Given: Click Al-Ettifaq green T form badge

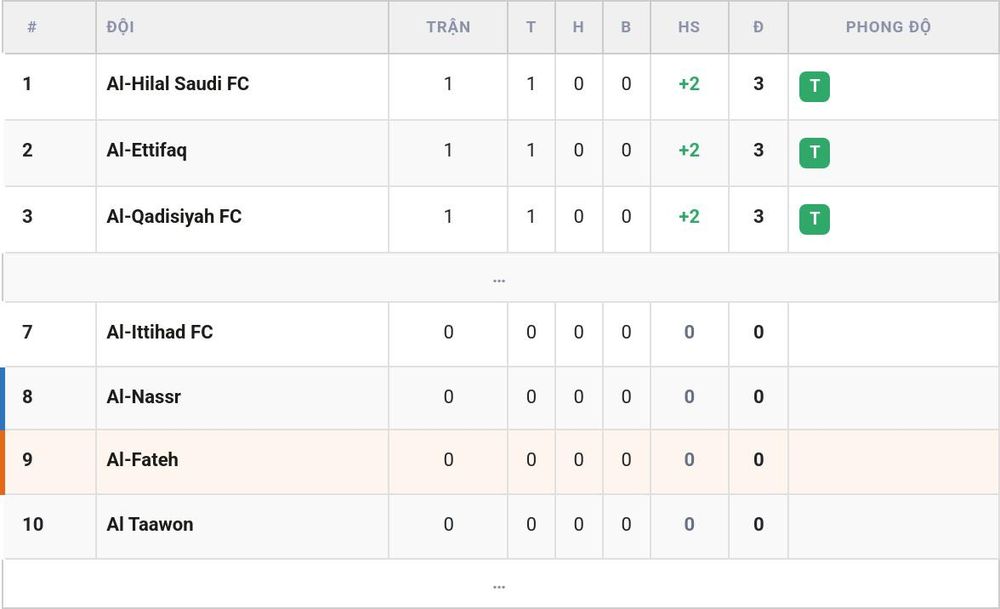Looking at the screenshot, I should (x=814, y=153).
